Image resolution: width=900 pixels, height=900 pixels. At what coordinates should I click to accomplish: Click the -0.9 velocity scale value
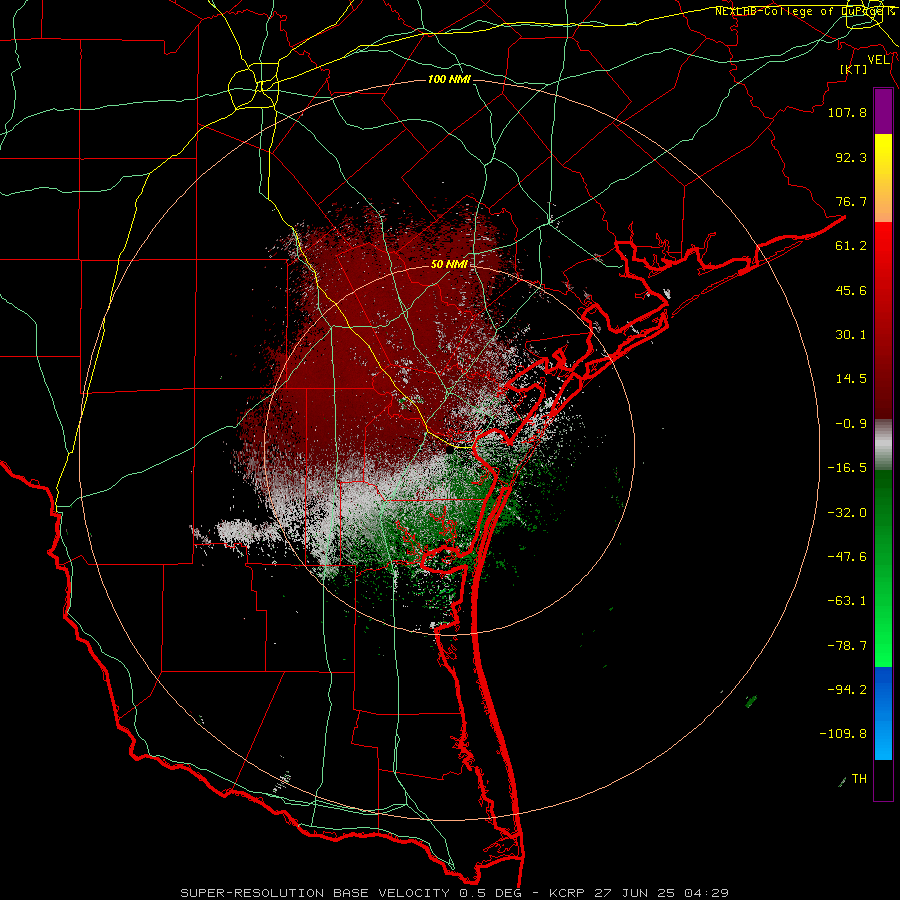point(851,424)
